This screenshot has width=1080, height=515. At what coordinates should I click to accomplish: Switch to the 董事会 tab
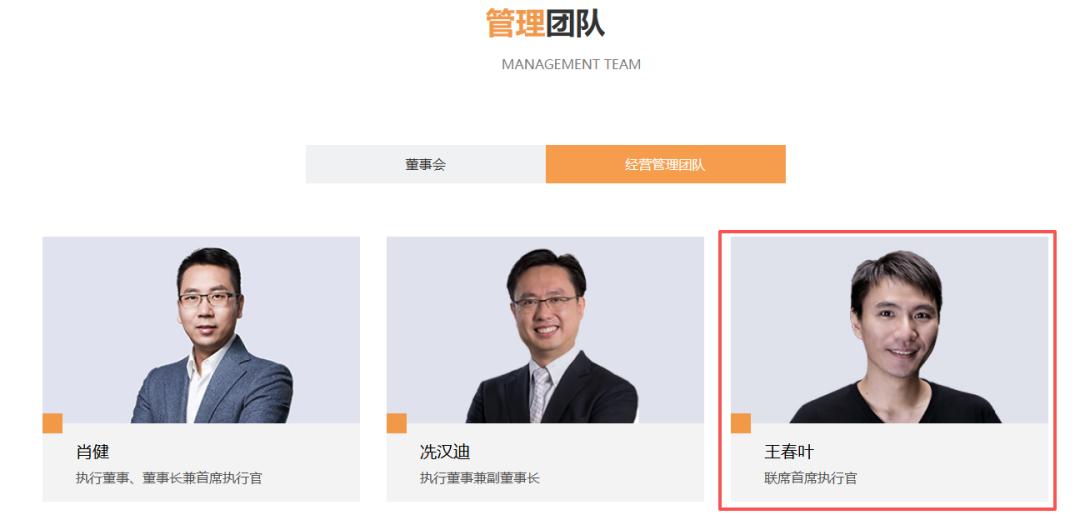[x=426, y=164]
